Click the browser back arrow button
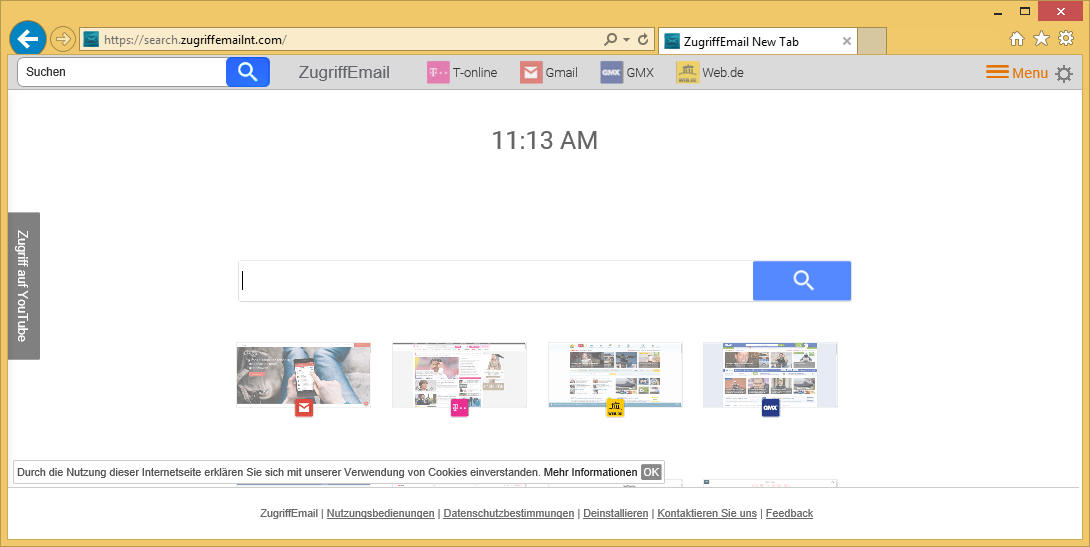This screenshot has width=1090, height=547. [28, 39]
